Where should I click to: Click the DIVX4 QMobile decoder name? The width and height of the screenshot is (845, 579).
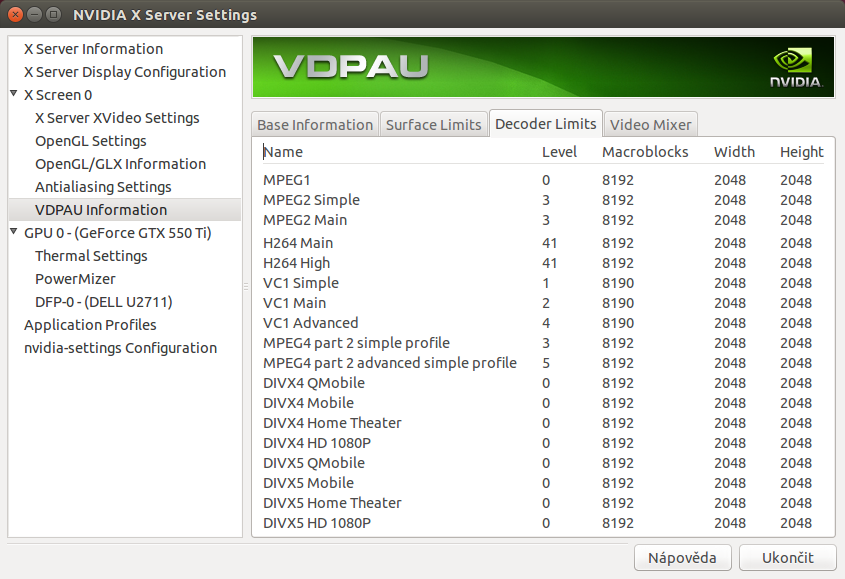[x=314, y=383]
